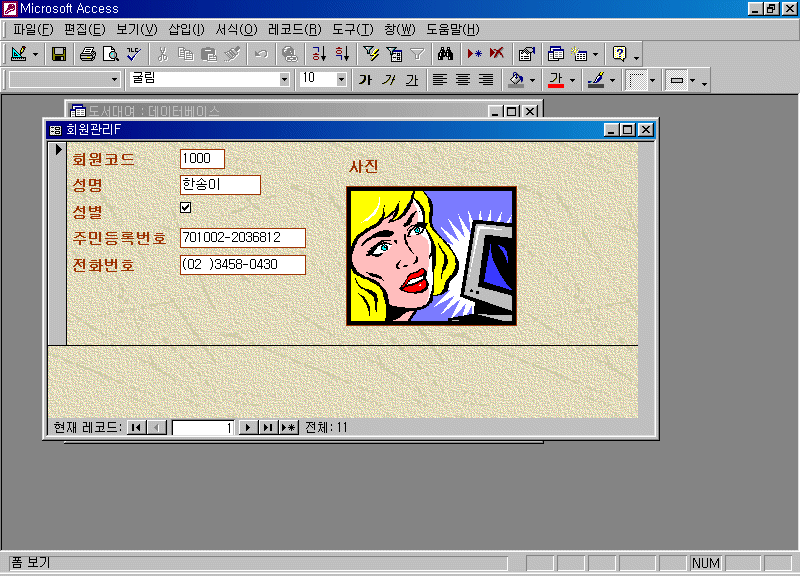
Task: Open the View mode design icon
Action: [18, 54]
